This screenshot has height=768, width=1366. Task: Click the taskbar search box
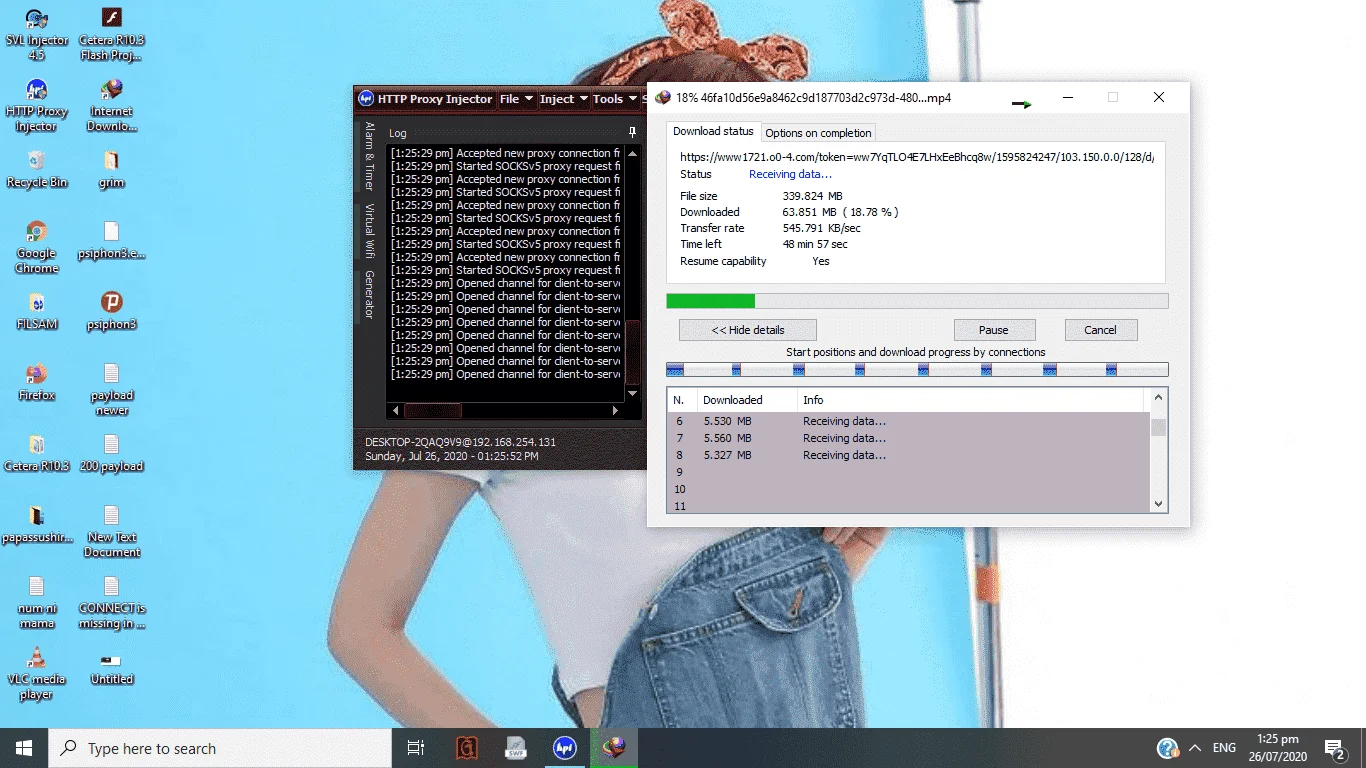[x=220, y=748]
